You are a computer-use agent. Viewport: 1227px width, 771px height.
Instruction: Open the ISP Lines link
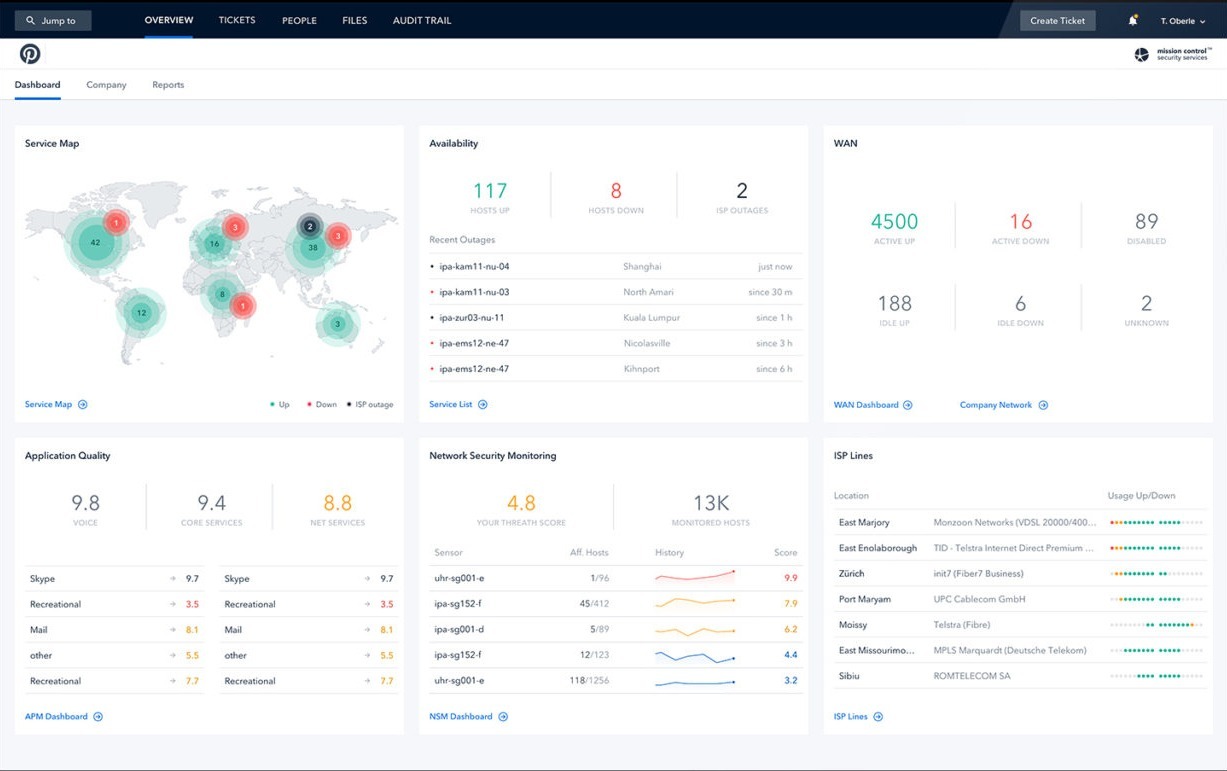click(x=851, y=717)
